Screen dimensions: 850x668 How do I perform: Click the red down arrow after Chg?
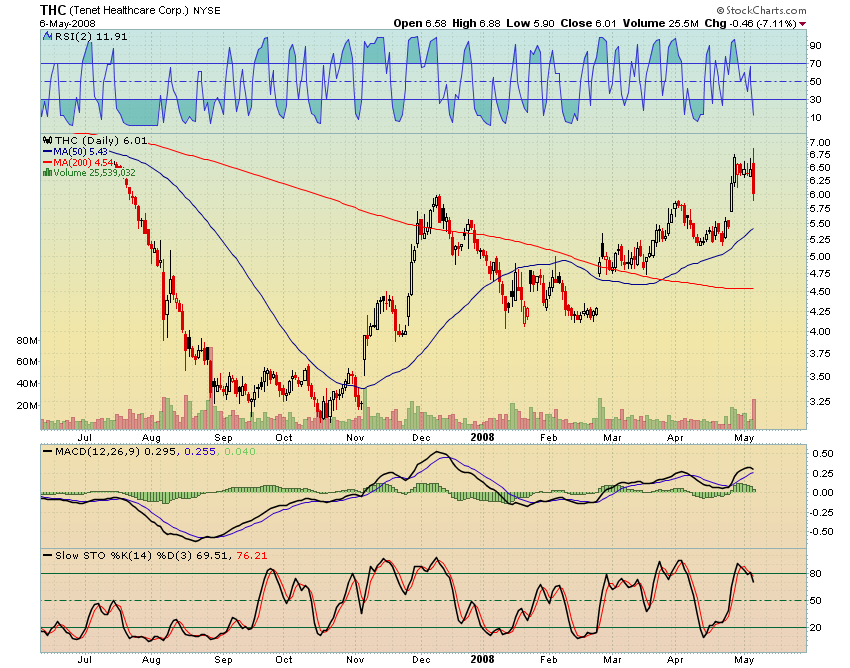coord(802,24)
